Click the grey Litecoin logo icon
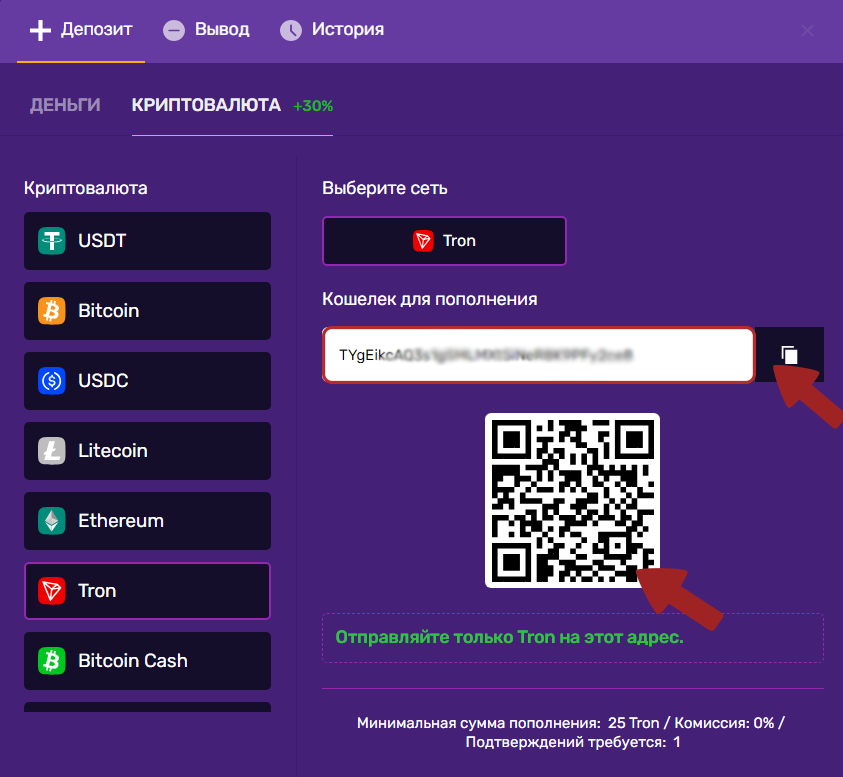The image size is (843, 777). 52,451
